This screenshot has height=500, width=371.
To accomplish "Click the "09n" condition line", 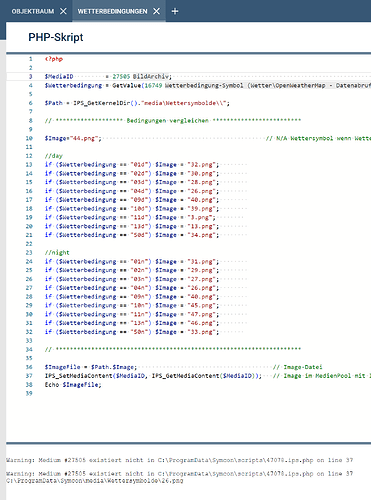I will click(x=132, y=297).
